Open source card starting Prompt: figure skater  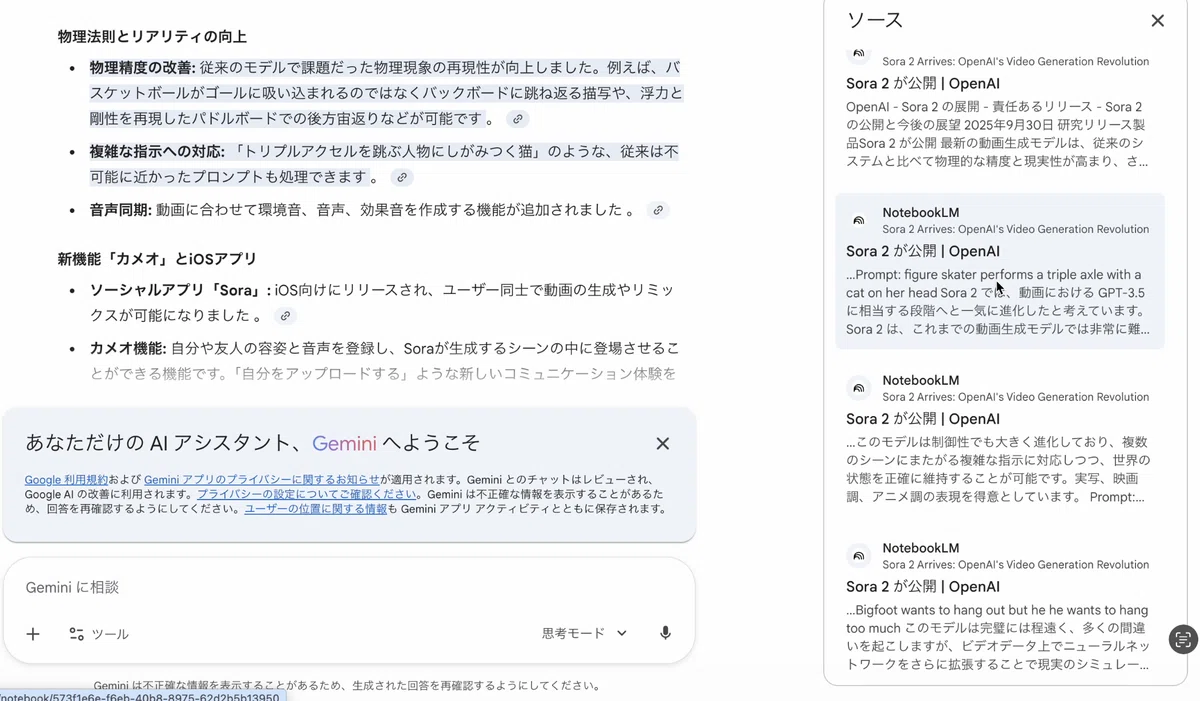pos(1000,271)
